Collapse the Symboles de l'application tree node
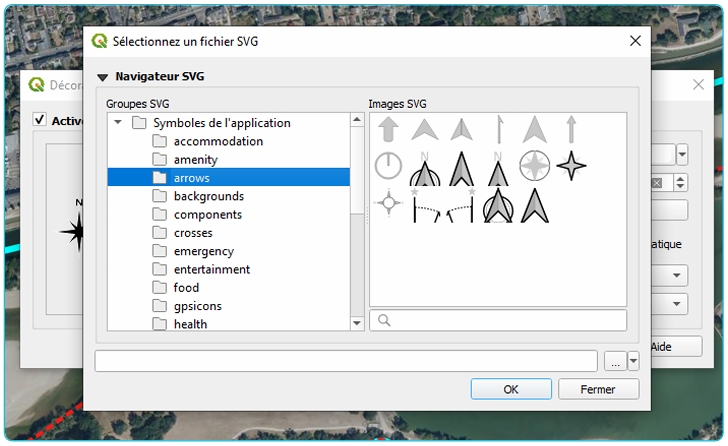The image size is (728, 446). (x=118, y=123)
